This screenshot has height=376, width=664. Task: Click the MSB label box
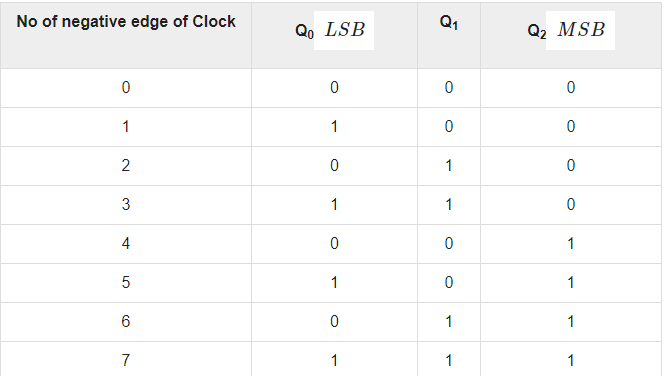pos(580,30)
